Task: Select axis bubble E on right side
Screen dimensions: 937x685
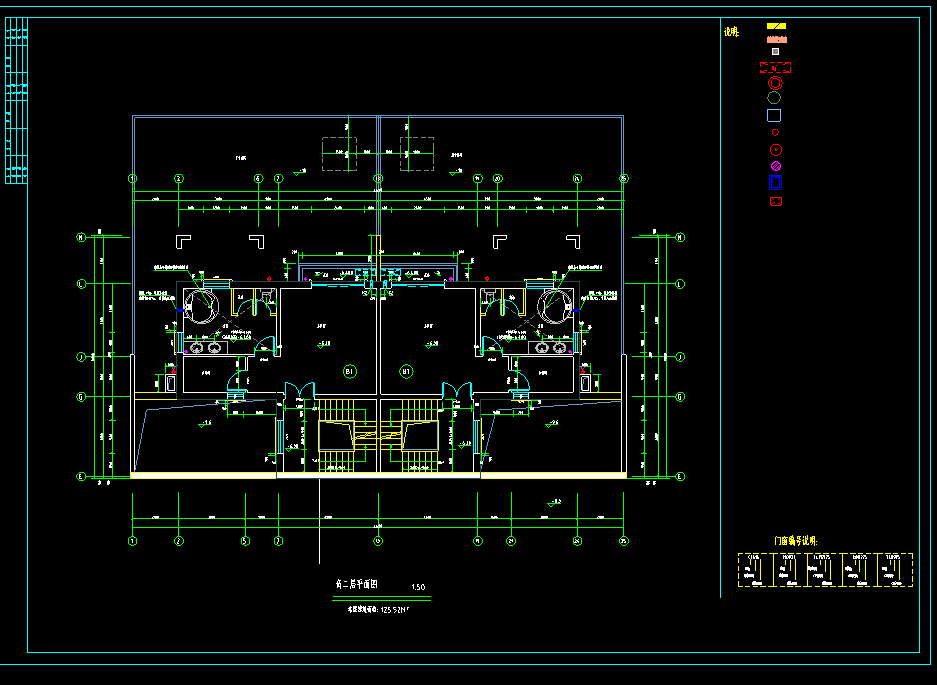Action: click(680, 476)
